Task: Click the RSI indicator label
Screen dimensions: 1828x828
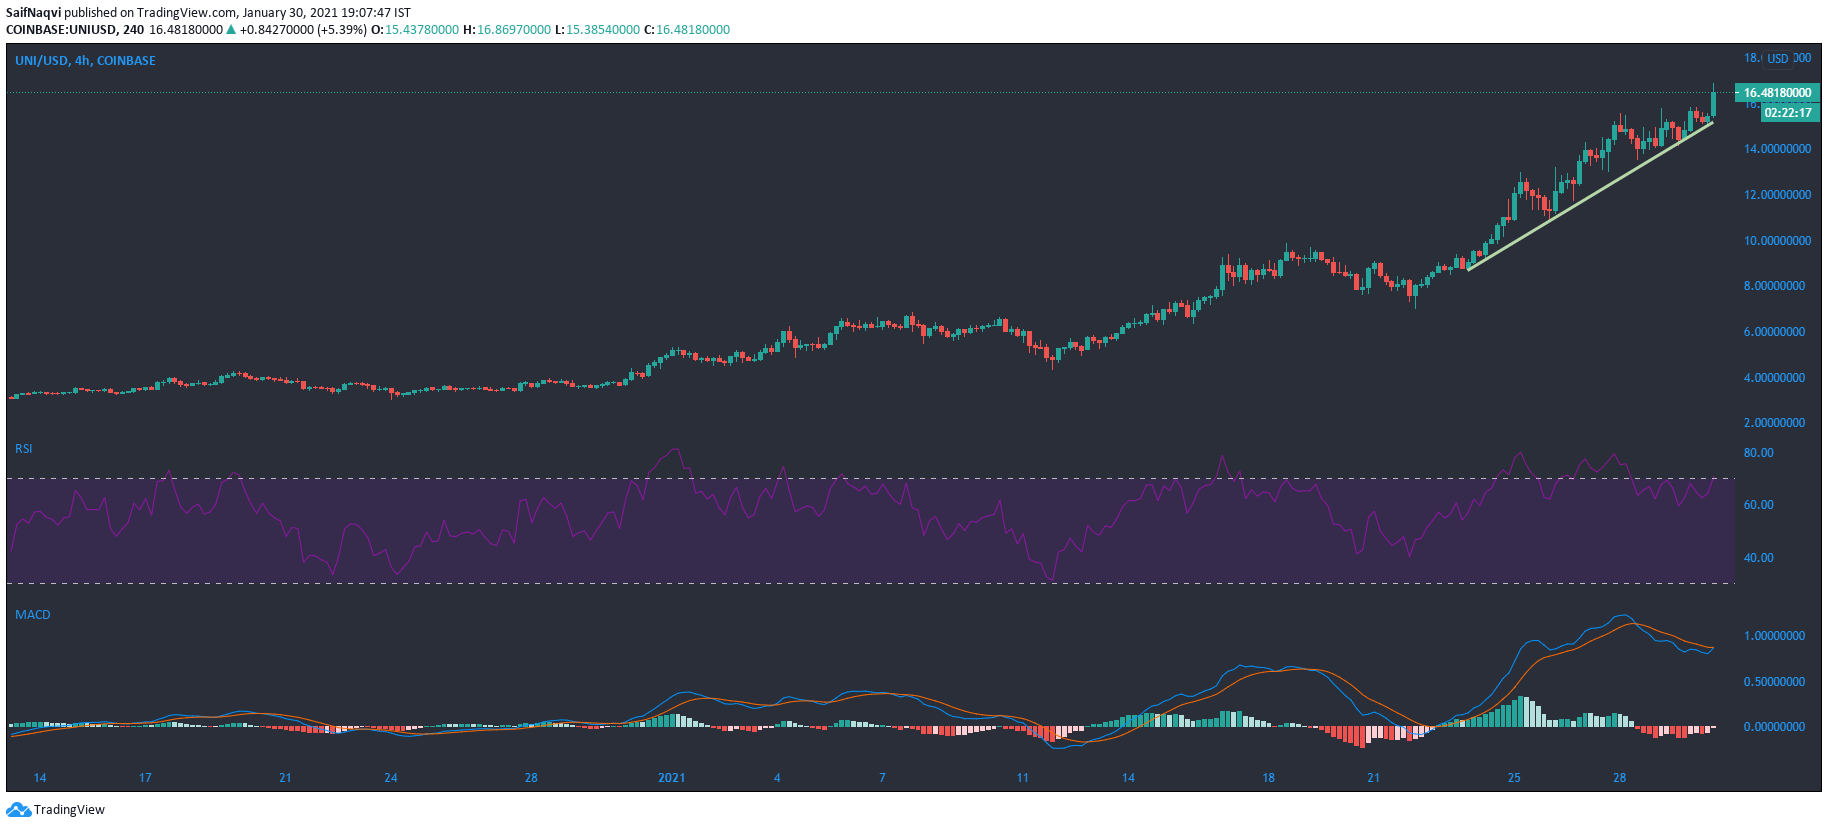Action: pyautogui.click(x=24, y=449)
